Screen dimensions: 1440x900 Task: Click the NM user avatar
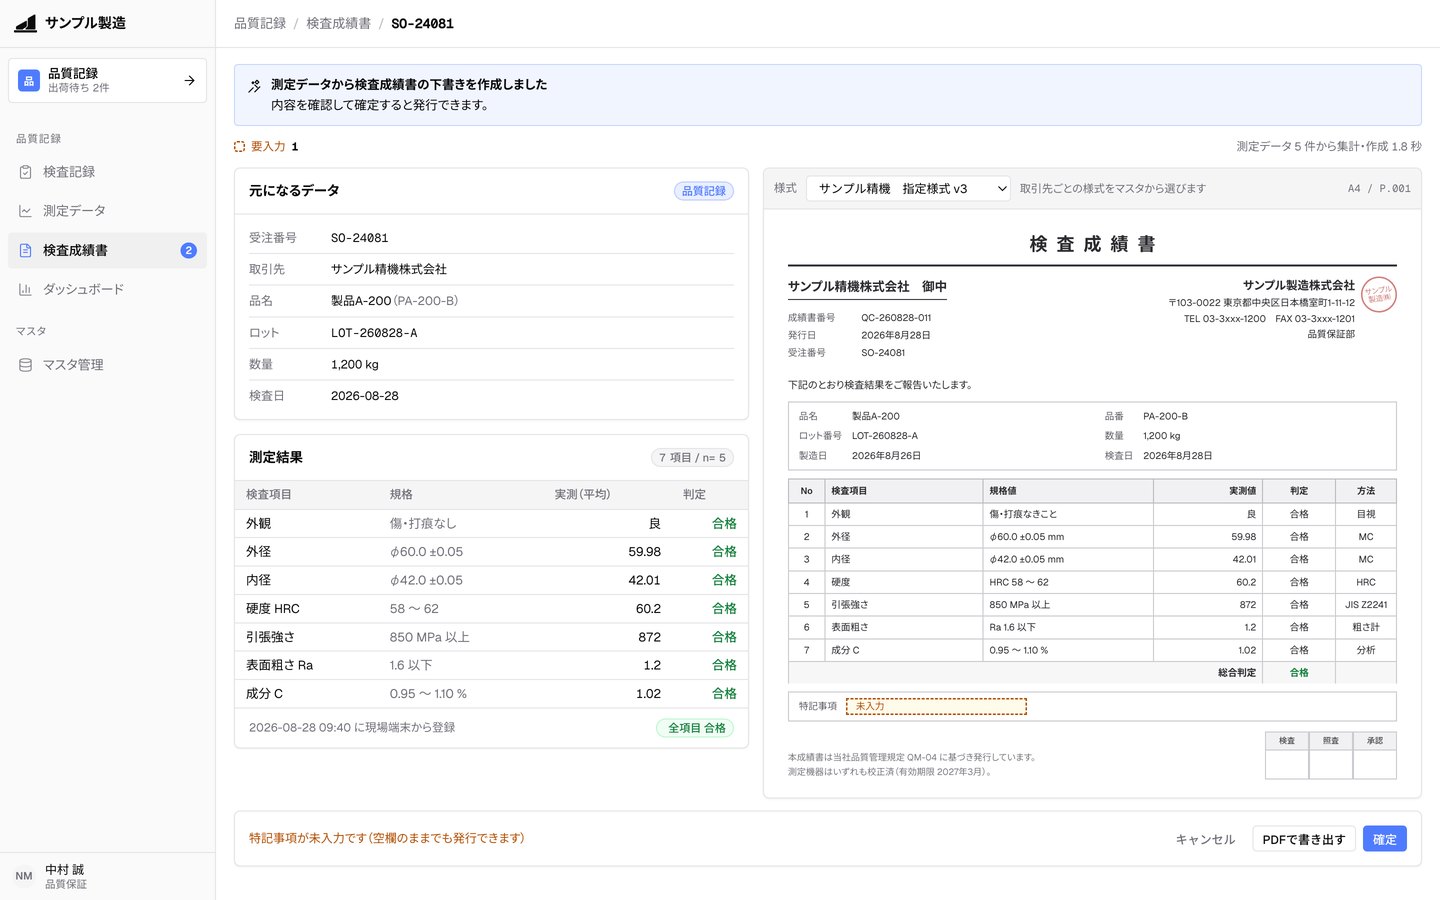pos(24,876)
